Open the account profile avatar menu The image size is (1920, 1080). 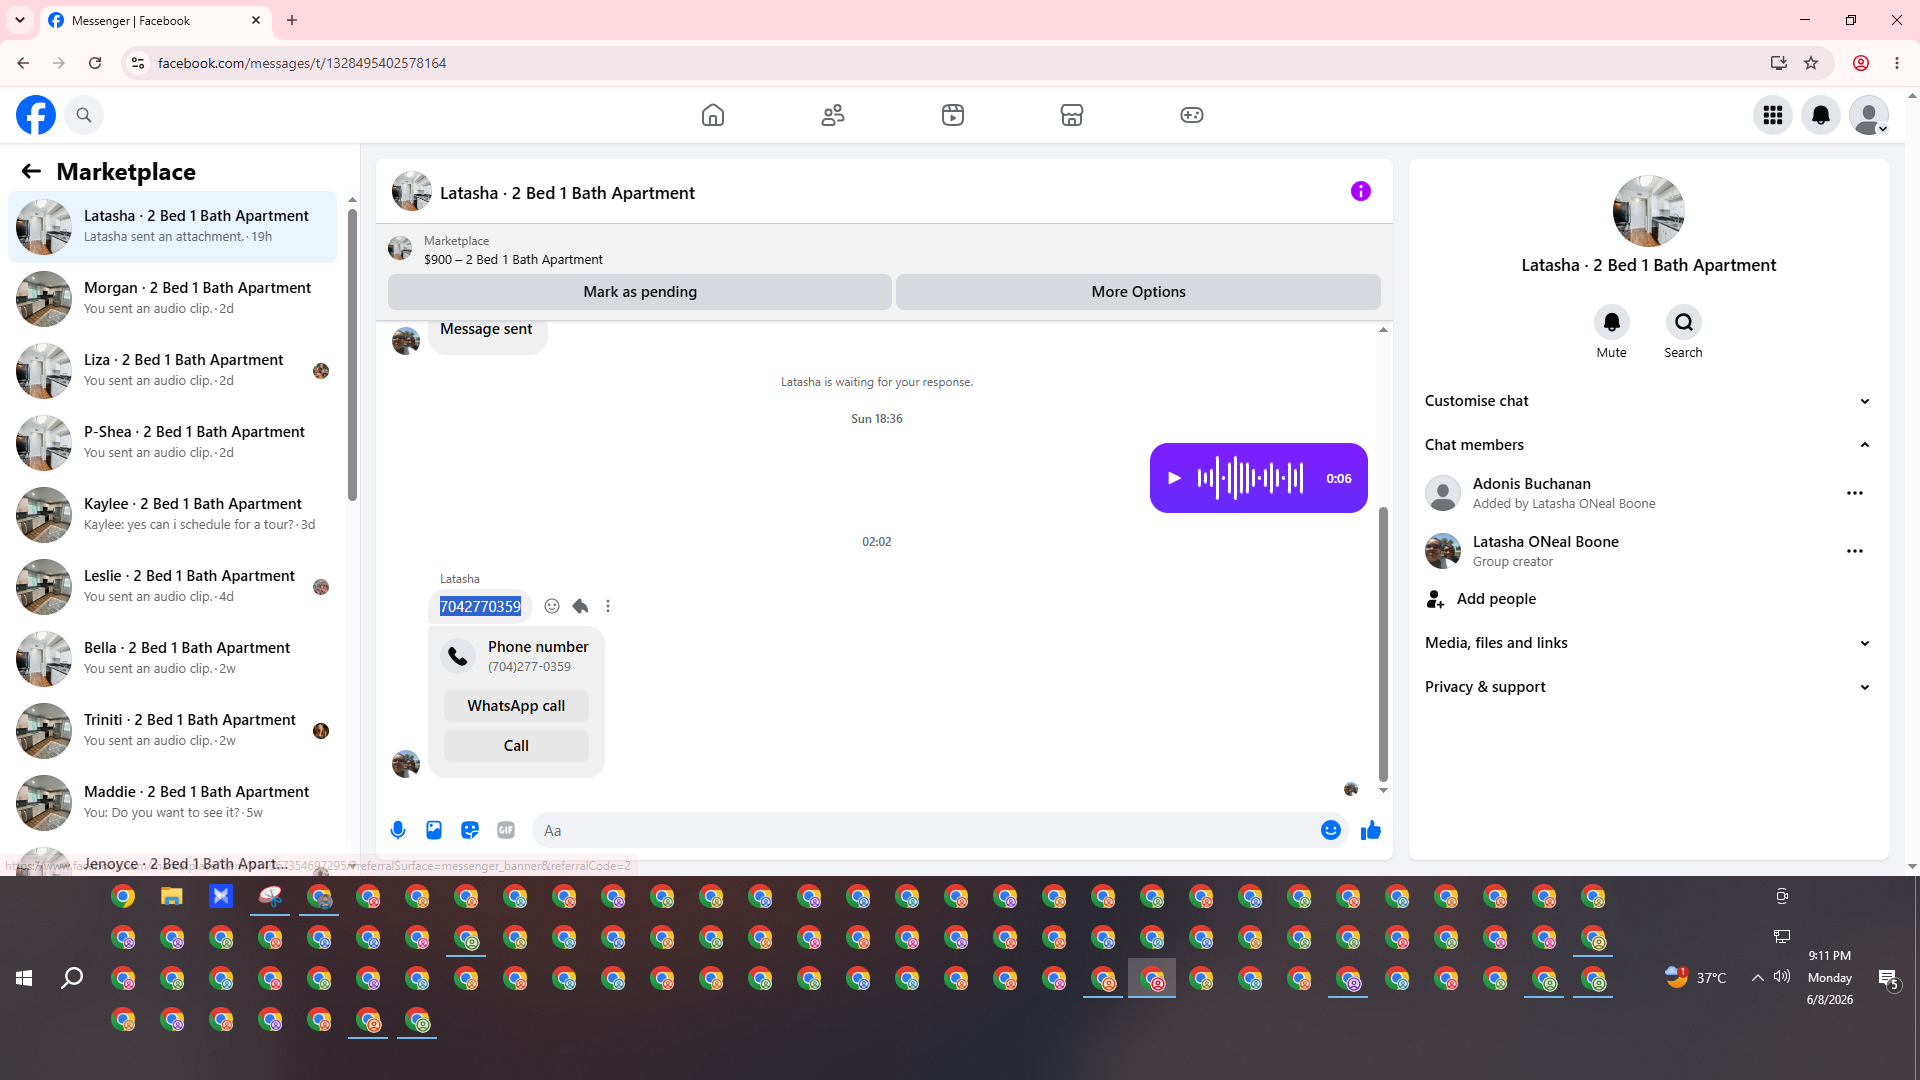tap(1869, 115)
